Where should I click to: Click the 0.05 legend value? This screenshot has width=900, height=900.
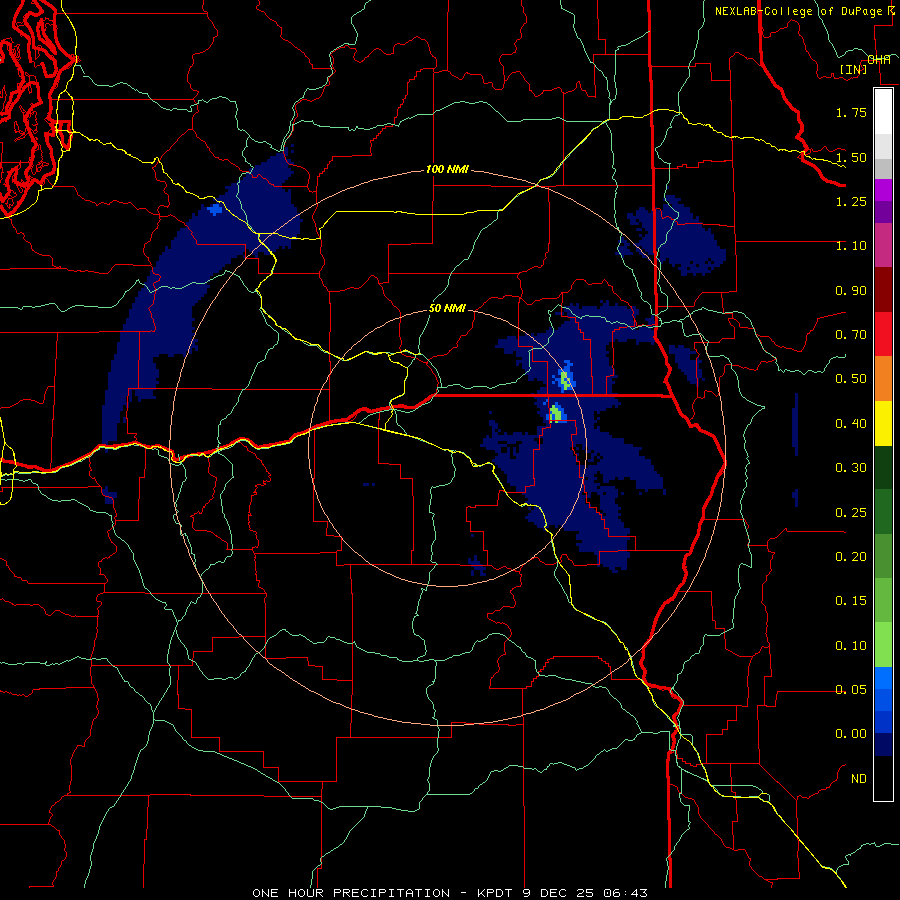(x=851, y=690)
